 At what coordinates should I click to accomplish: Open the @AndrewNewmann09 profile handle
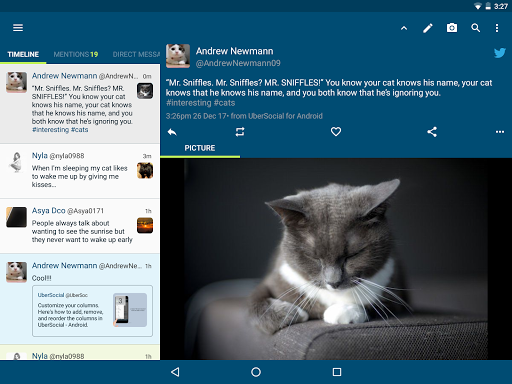(238, 63)
